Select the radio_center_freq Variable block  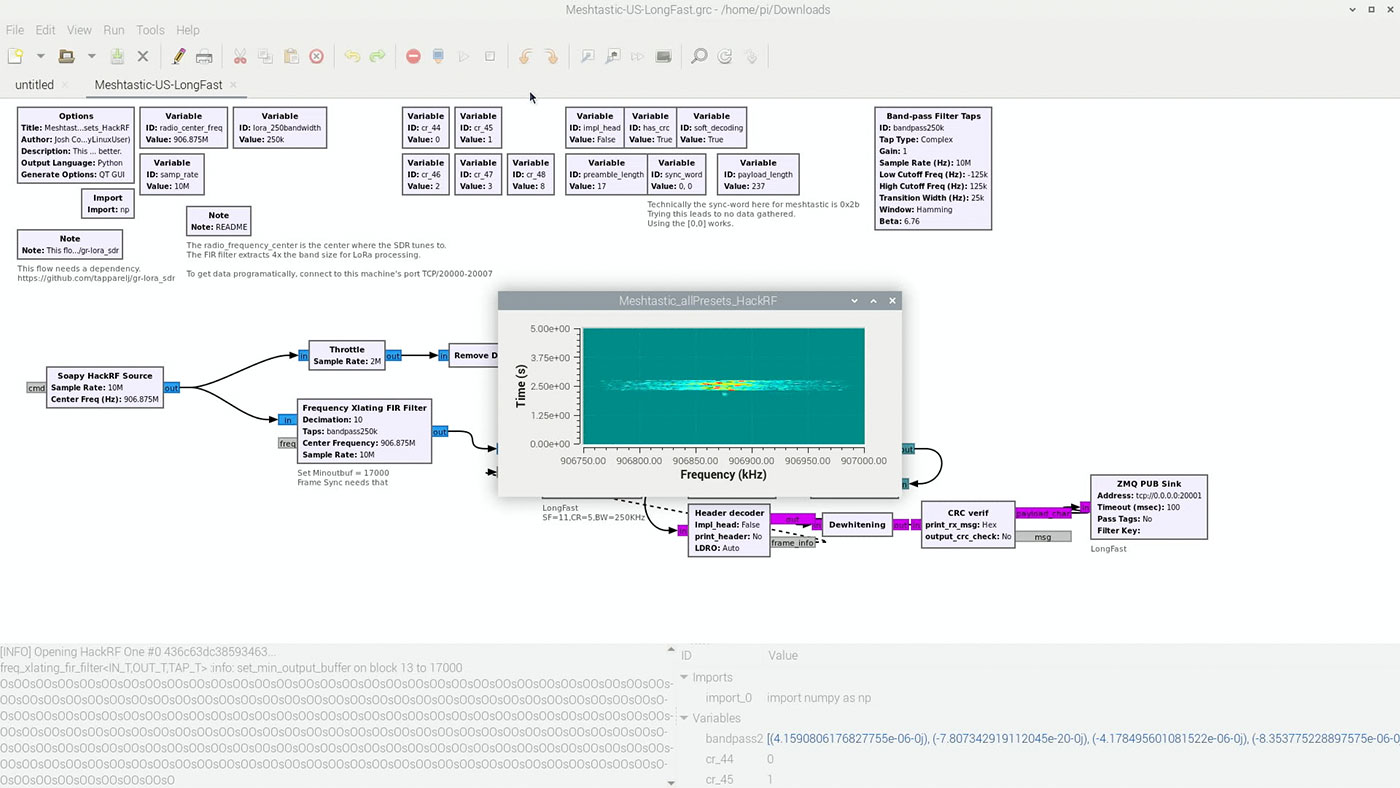(x=183, y=128)
